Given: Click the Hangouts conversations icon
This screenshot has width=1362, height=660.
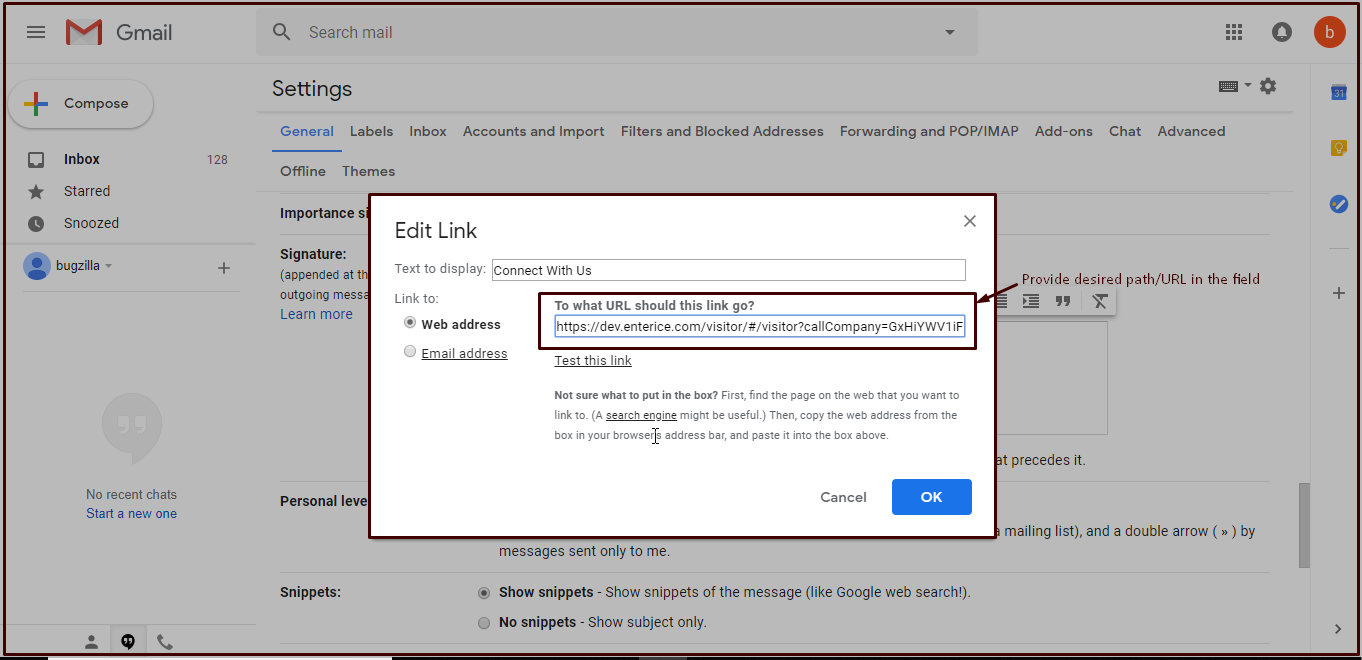Looking at the screenshot, I should pyautogui.click(x=127, y=642).
